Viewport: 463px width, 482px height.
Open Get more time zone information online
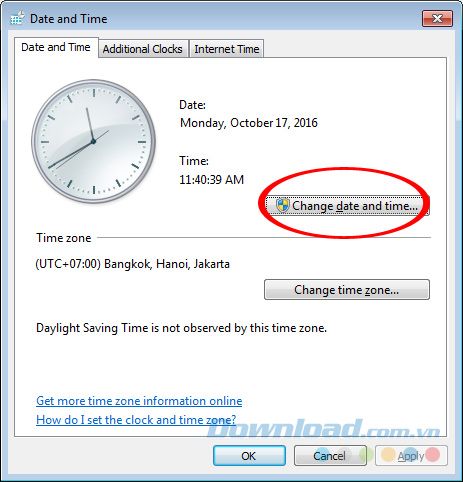(139, 401)
